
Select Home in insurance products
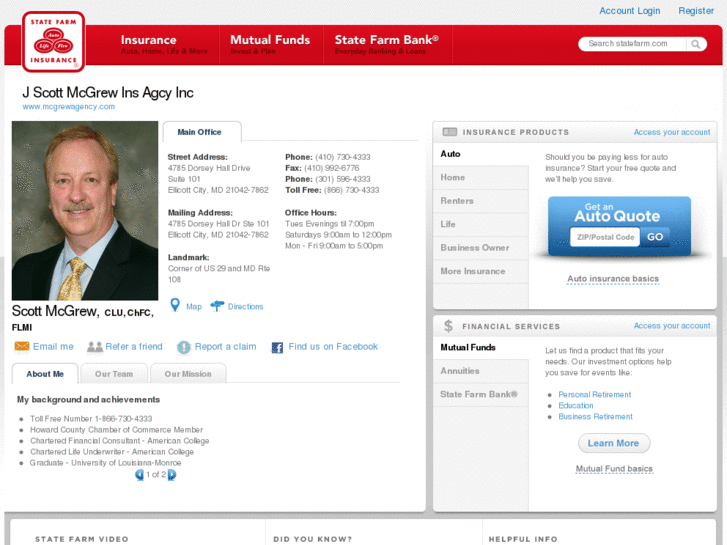(481, 178)
